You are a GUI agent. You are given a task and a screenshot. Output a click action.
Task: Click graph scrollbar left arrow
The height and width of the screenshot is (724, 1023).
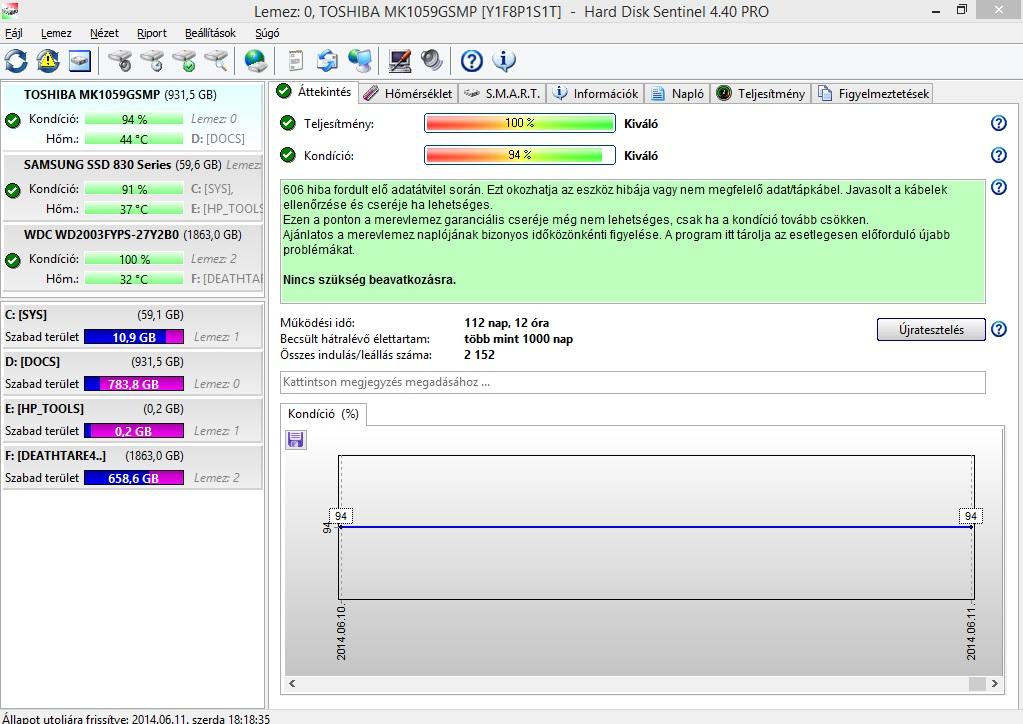[x=292, y=684]
